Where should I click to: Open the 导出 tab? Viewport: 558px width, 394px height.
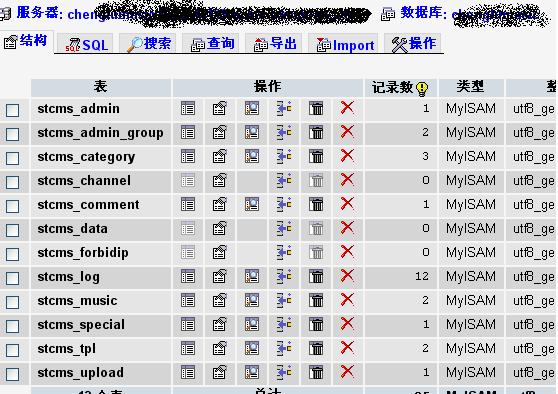click(x=275, y=44)
